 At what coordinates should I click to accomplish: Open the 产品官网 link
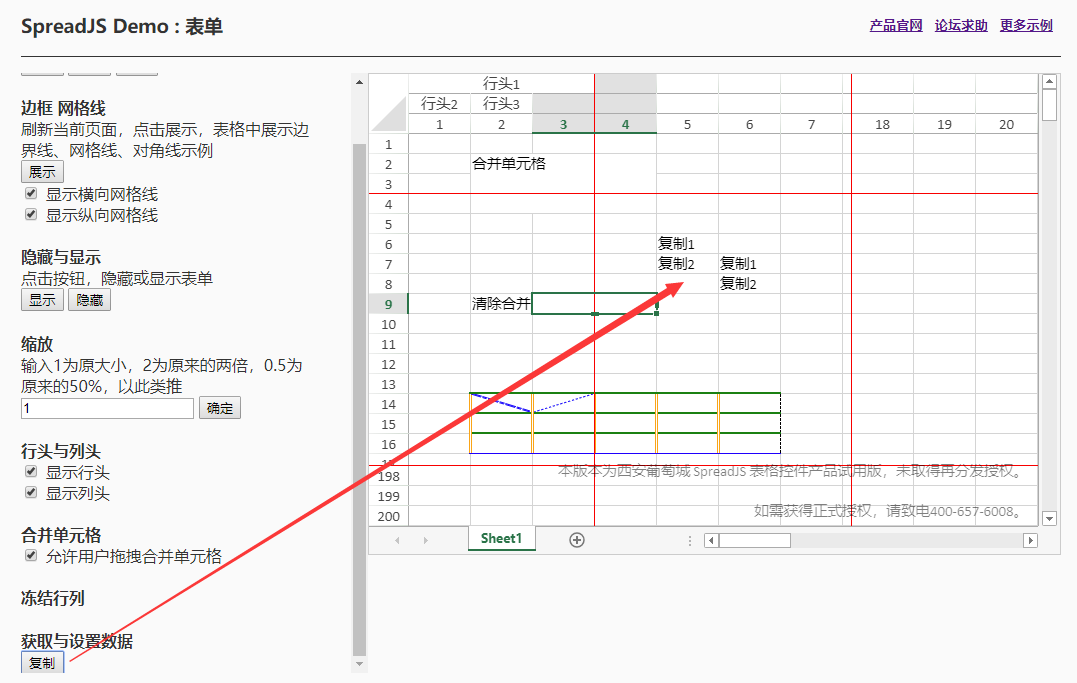pos(896,25)
